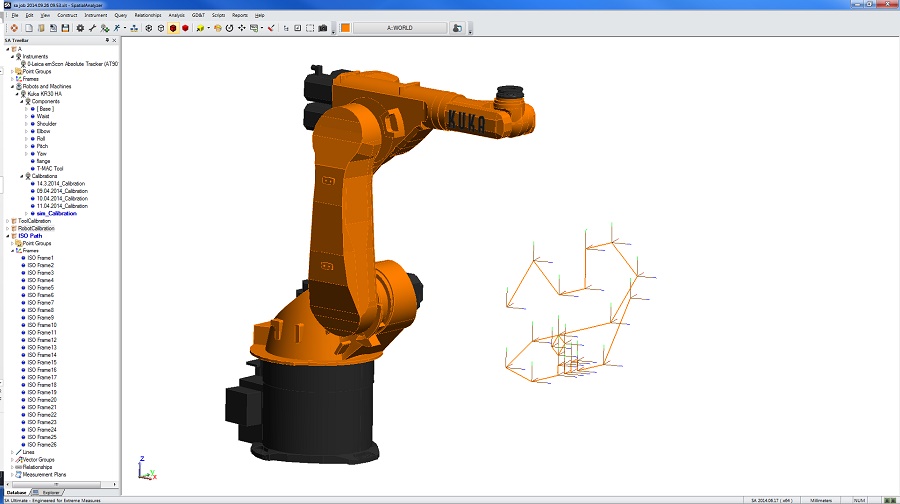Switch to the Database tab
The width and height of the screenshot is (900, 504).
coord(17,493)
